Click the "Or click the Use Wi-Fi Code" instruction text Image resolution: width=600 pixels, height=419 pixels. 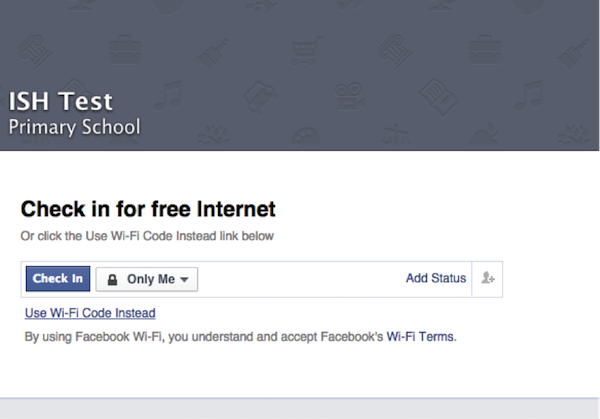click(147, 236)
